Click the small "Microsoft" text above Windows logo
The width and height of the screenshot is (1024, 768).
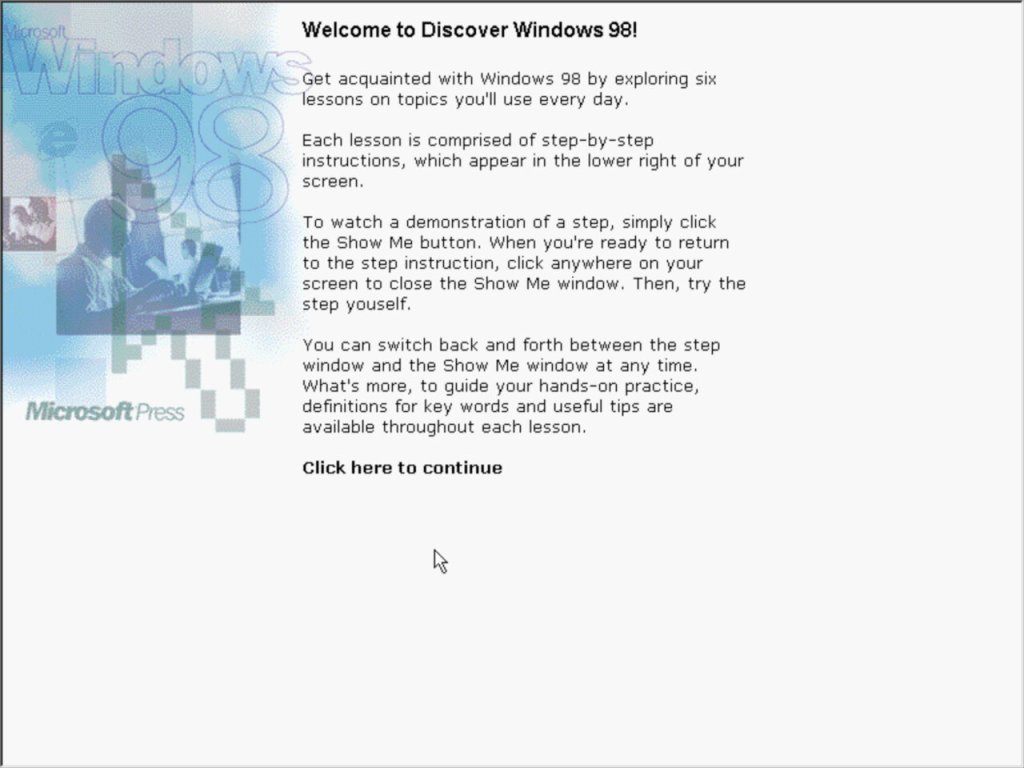(28, 32)
